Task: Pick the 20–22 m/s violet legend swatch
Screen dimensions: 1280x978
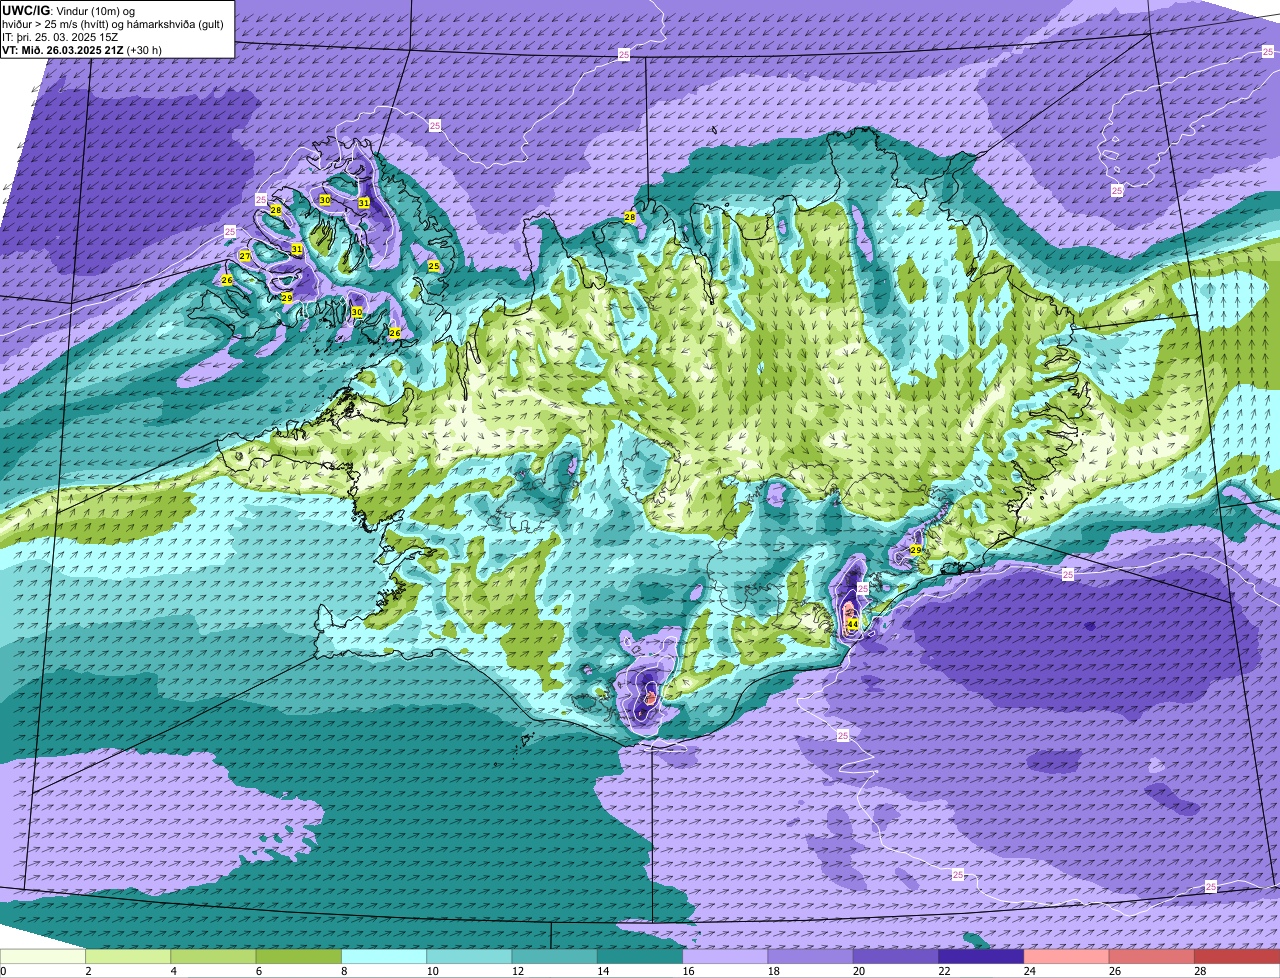Action: coord(896,956)
